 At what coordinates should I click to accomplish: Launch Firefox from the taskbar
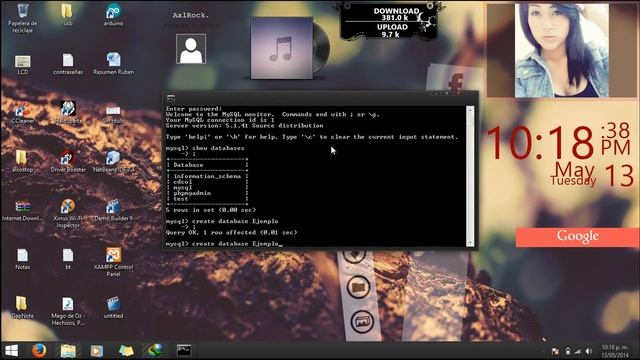tap(39, 351)
